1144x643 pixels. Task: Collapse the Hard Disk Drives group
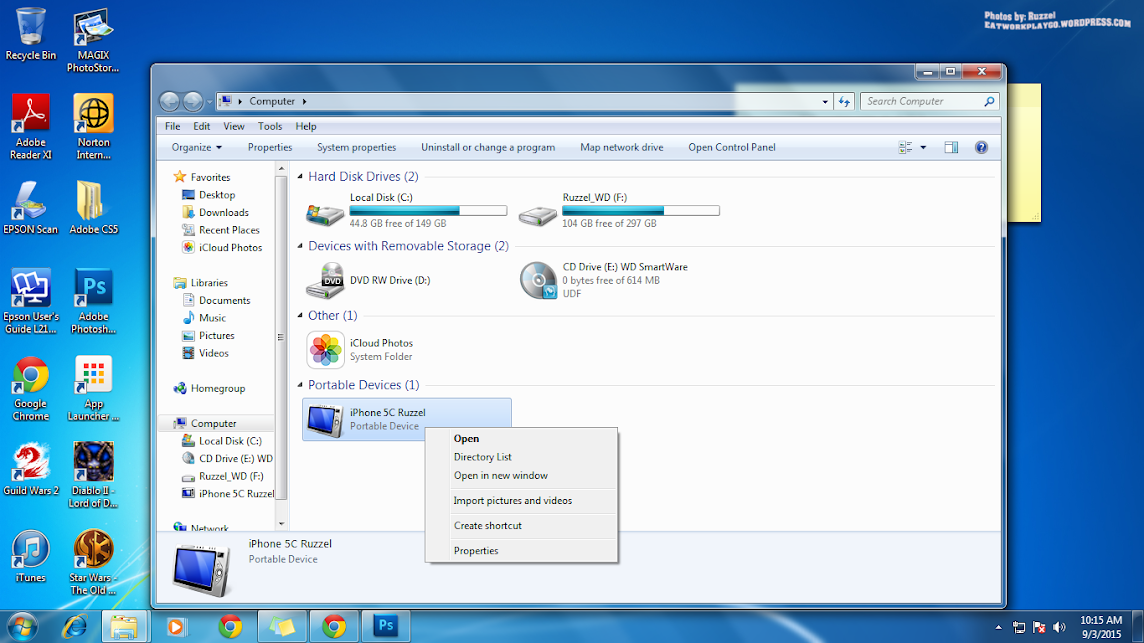[x=300, y=177]
